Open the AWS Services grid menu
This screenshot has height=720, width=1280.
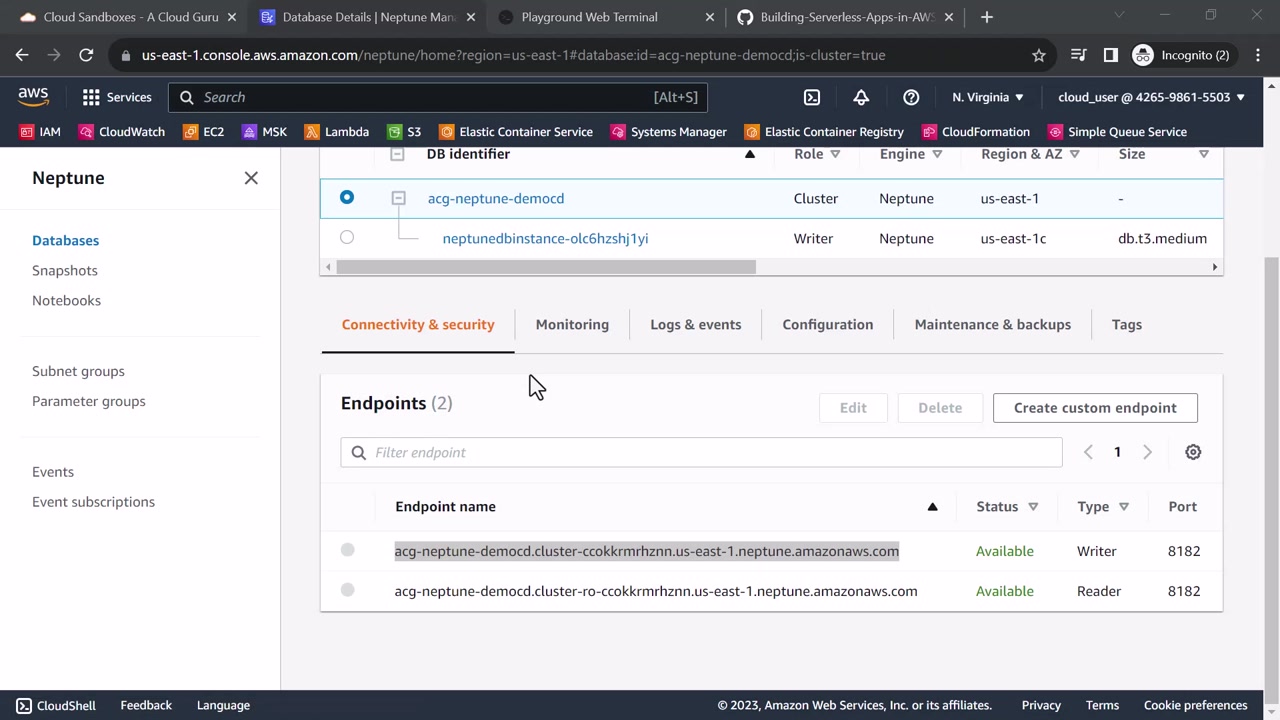[117, 97]
